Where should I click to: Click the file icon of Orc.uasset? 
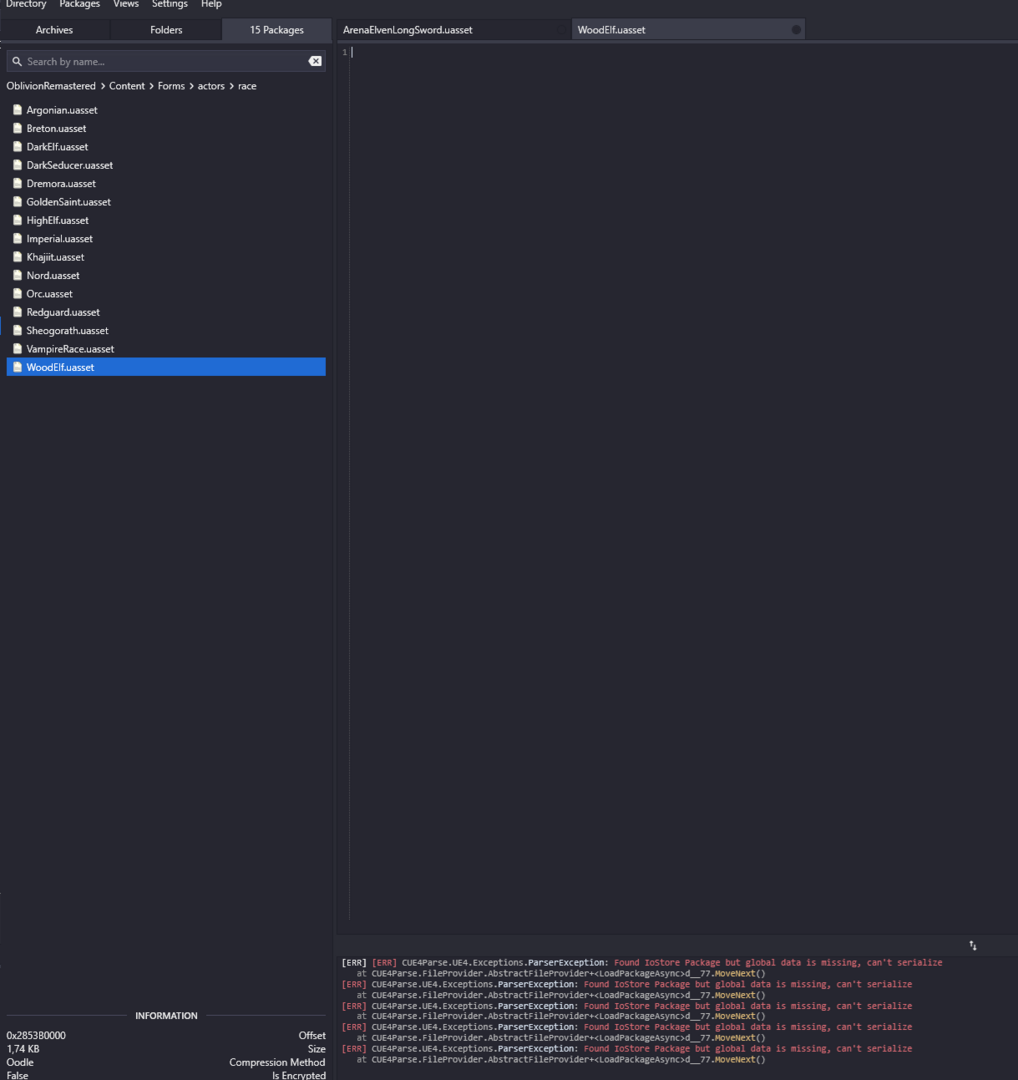(x=17, y=293)
